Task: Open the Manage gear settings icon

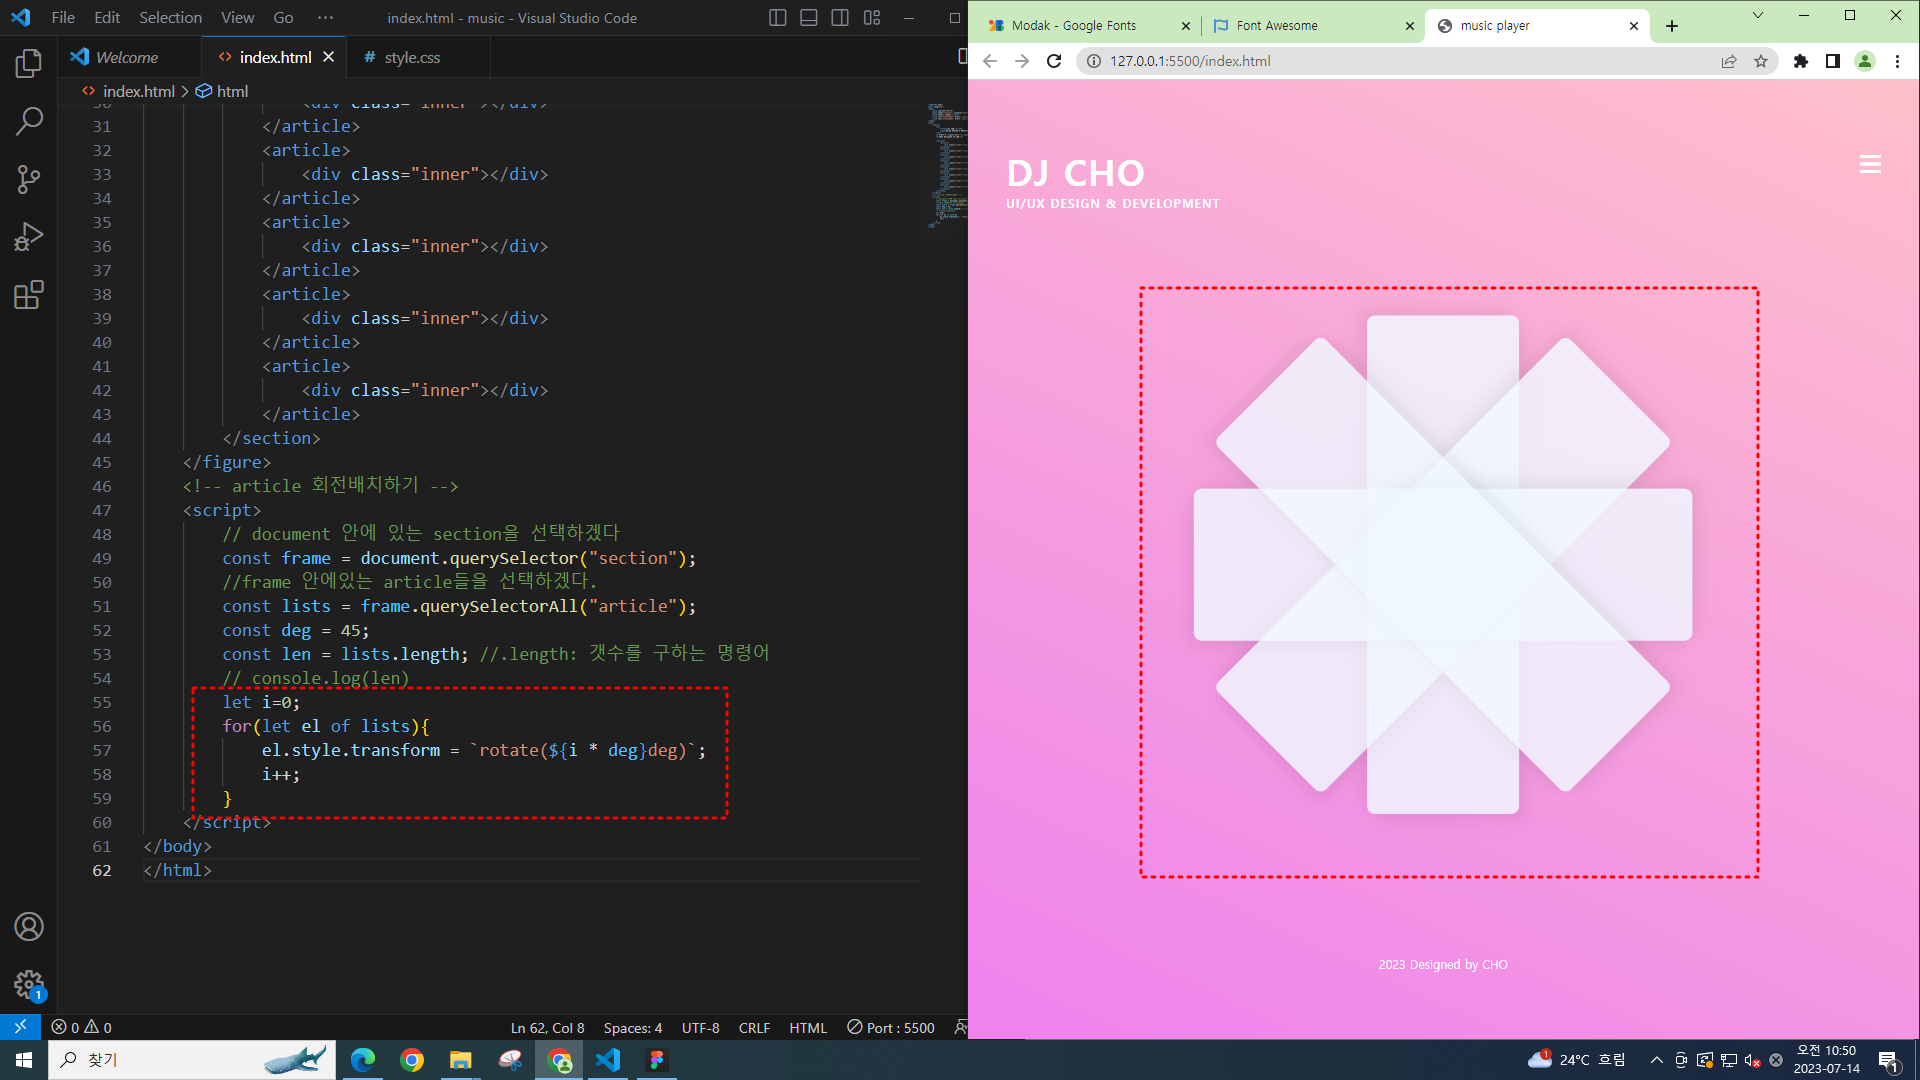Action: pyautogui.click(x=29, y=984)
